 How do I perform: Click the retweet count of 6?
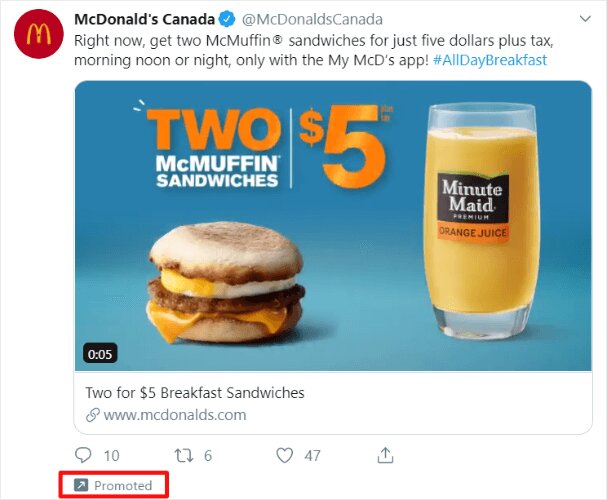[208, 455]
